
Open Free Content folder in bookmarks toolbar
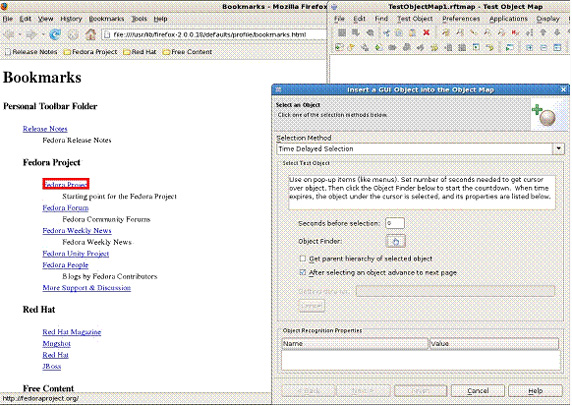(x=187, y=52)
